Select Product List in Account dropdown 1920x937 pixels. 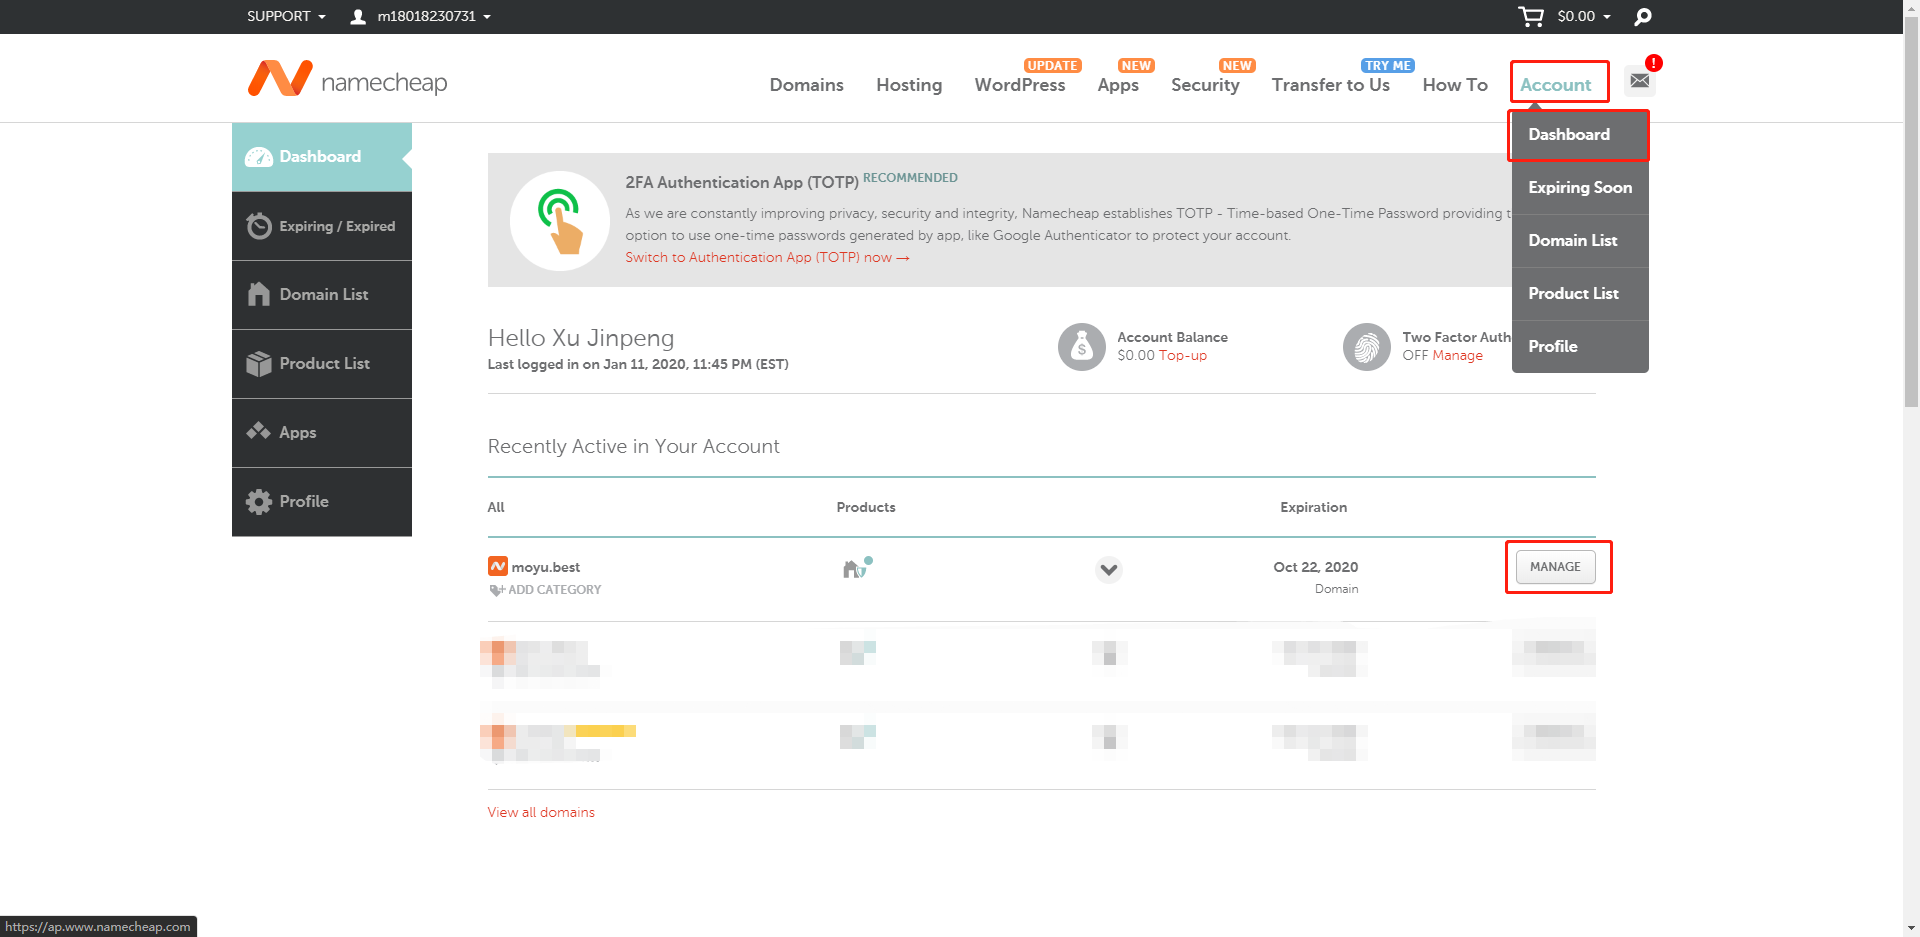click(x=1580, y=294)
